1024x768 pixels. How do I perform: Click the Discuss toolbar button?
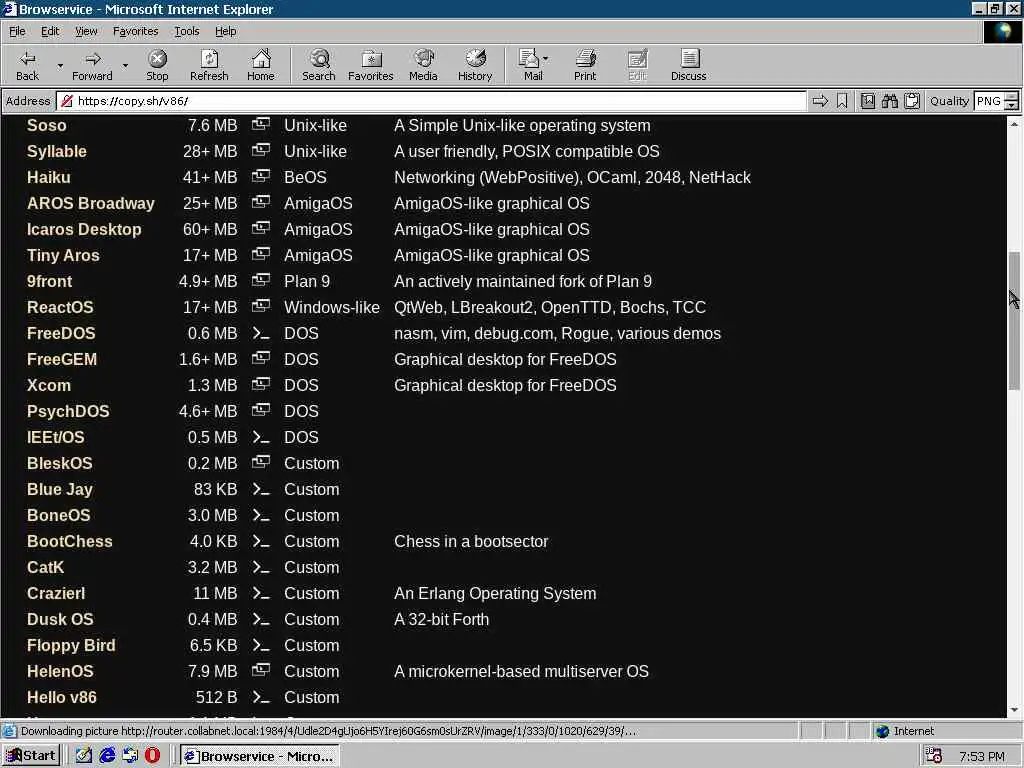(688, 65)
